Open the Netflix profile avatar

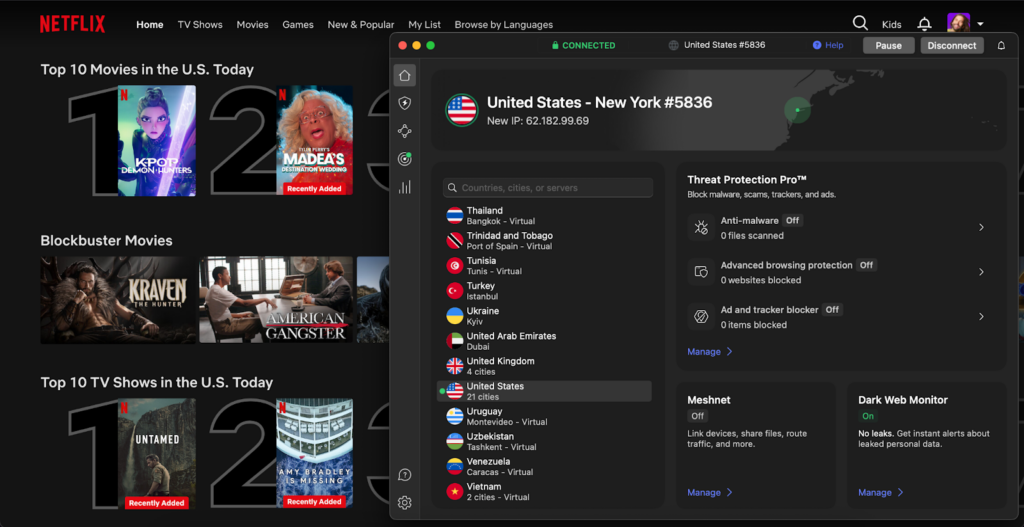[958, 24]
